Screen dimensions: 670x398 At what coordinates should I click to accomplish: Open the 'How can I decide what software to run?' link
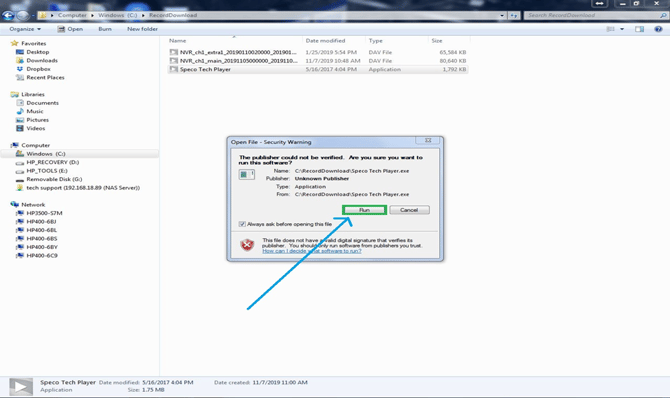[x=311, y=251]
